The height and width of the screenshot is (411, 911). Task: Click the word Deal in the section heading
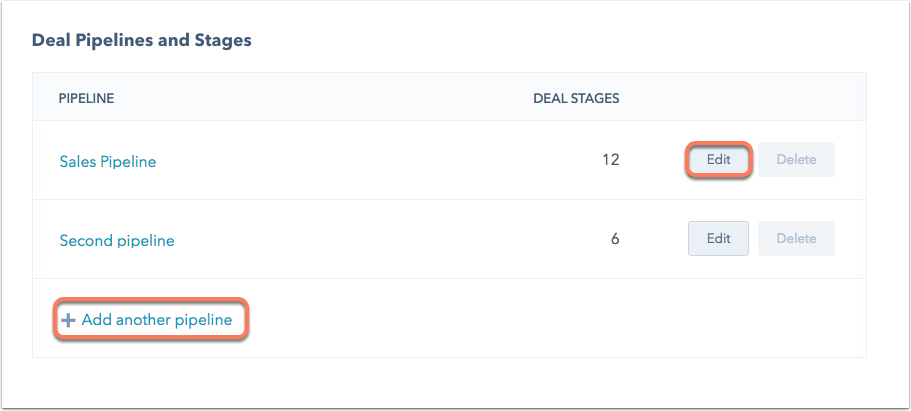(x=49, y=41)
